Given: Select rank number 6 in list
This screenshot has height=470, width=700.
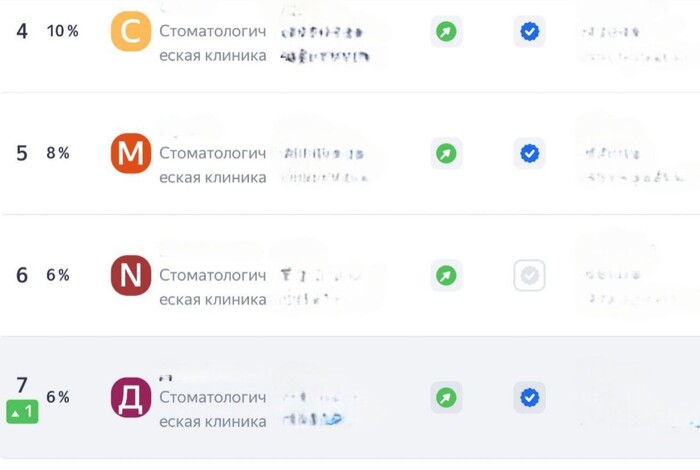Looking at the screenshot, I should click(22, 275).
